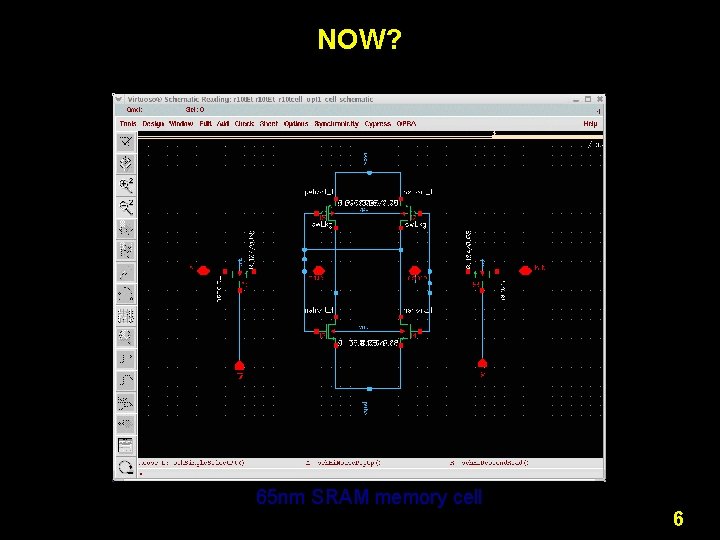The width and height of the screenshot is (720, 540).
Task: Click the Save icon below Check and Save
Action: click(x=125, y=163)
